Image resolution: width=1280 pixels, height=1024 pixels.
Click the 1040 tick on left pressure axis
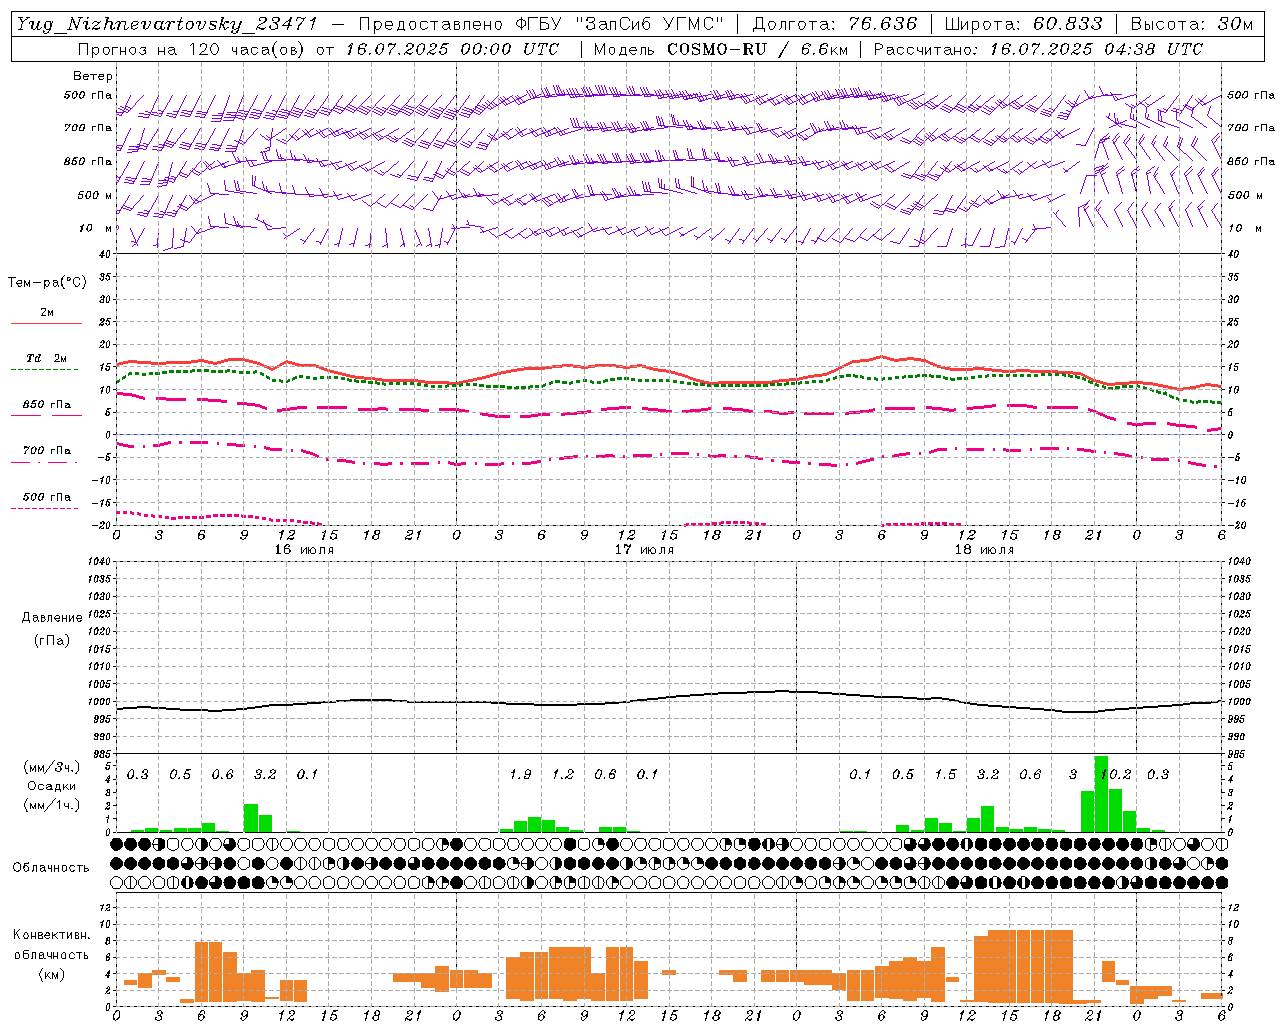101,561
